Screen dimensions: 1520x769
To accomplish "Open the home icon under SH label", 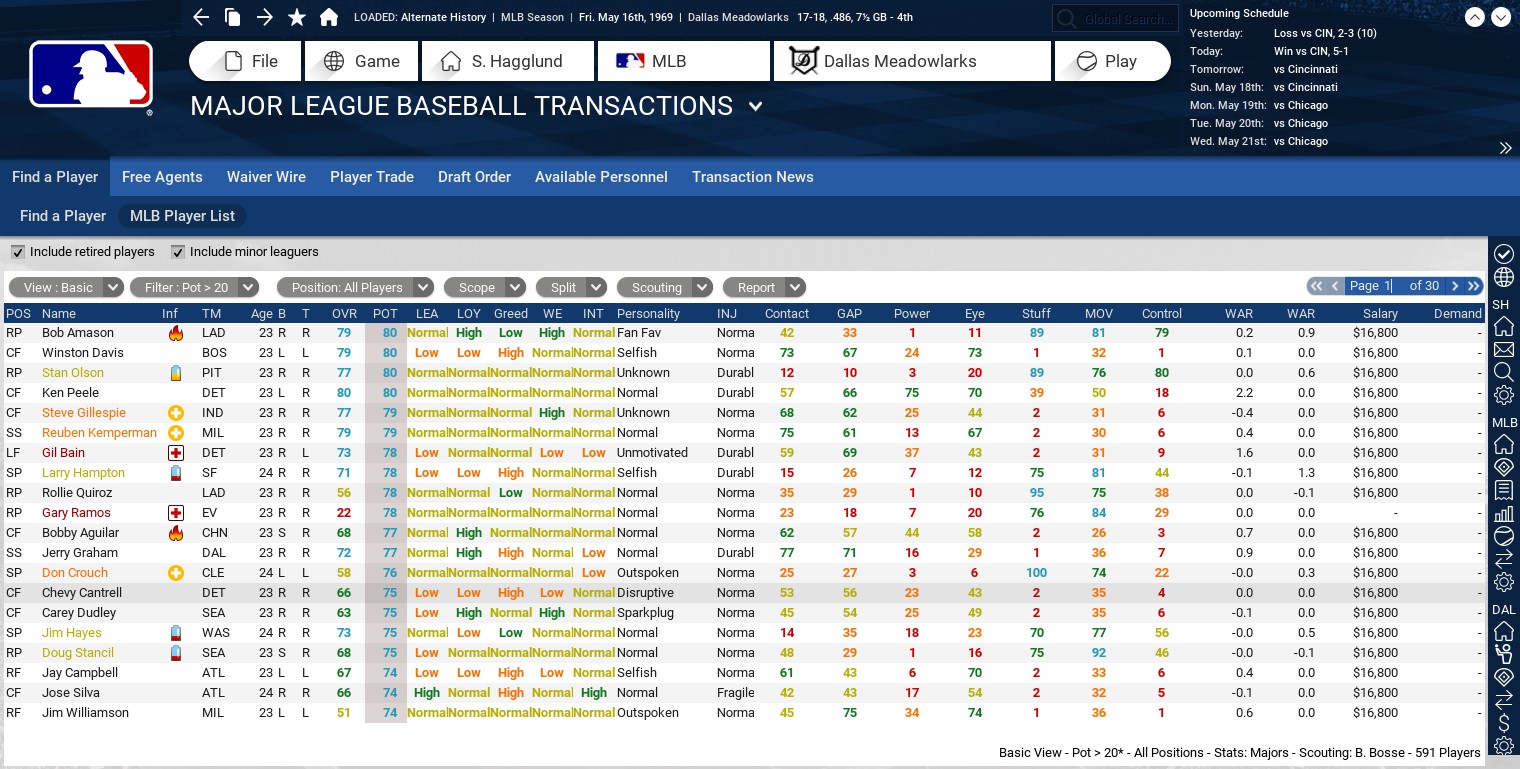I will 1504,327.
